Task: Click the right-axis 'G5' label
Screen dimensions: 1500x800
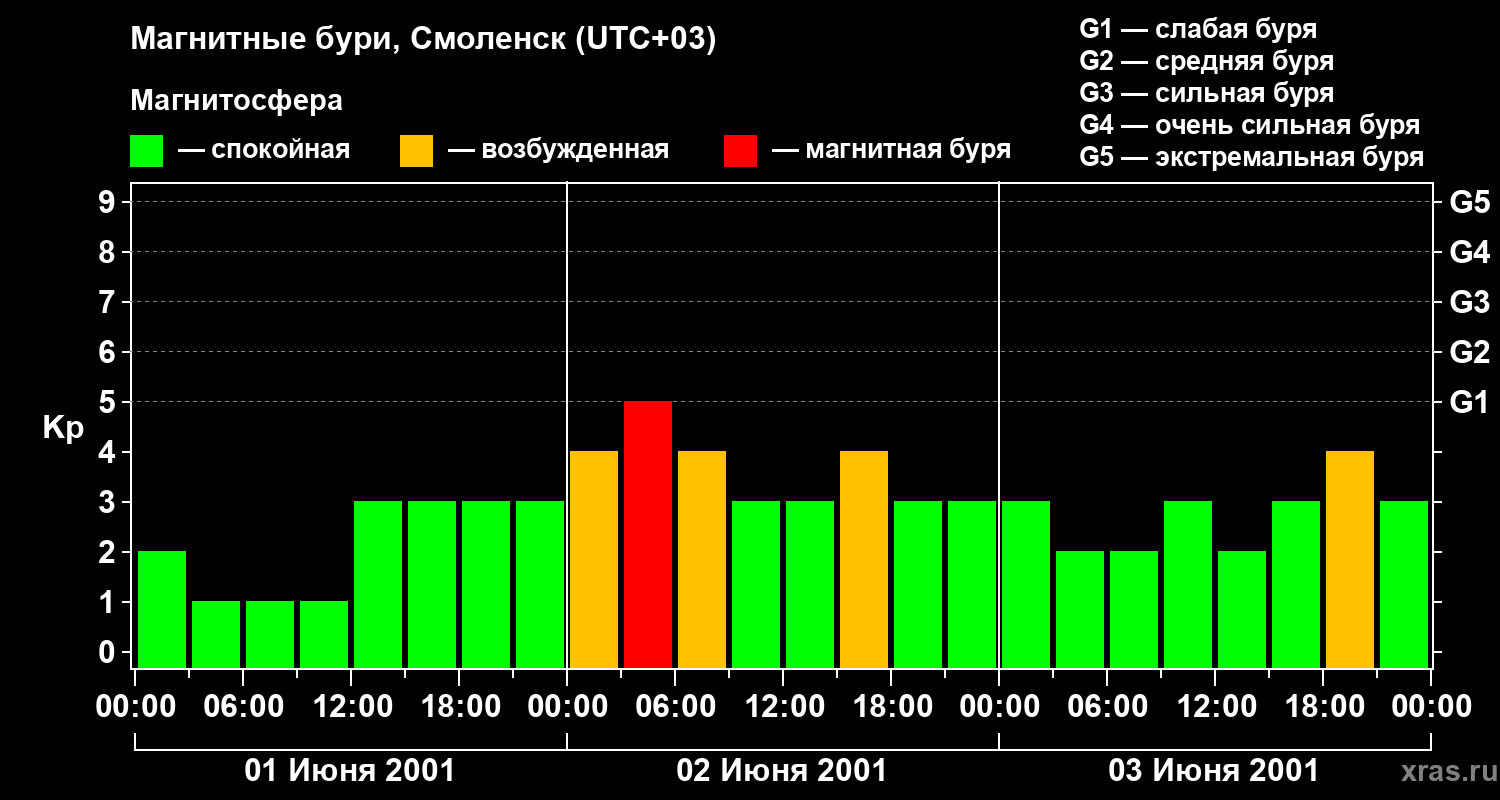Action: 1469,202
